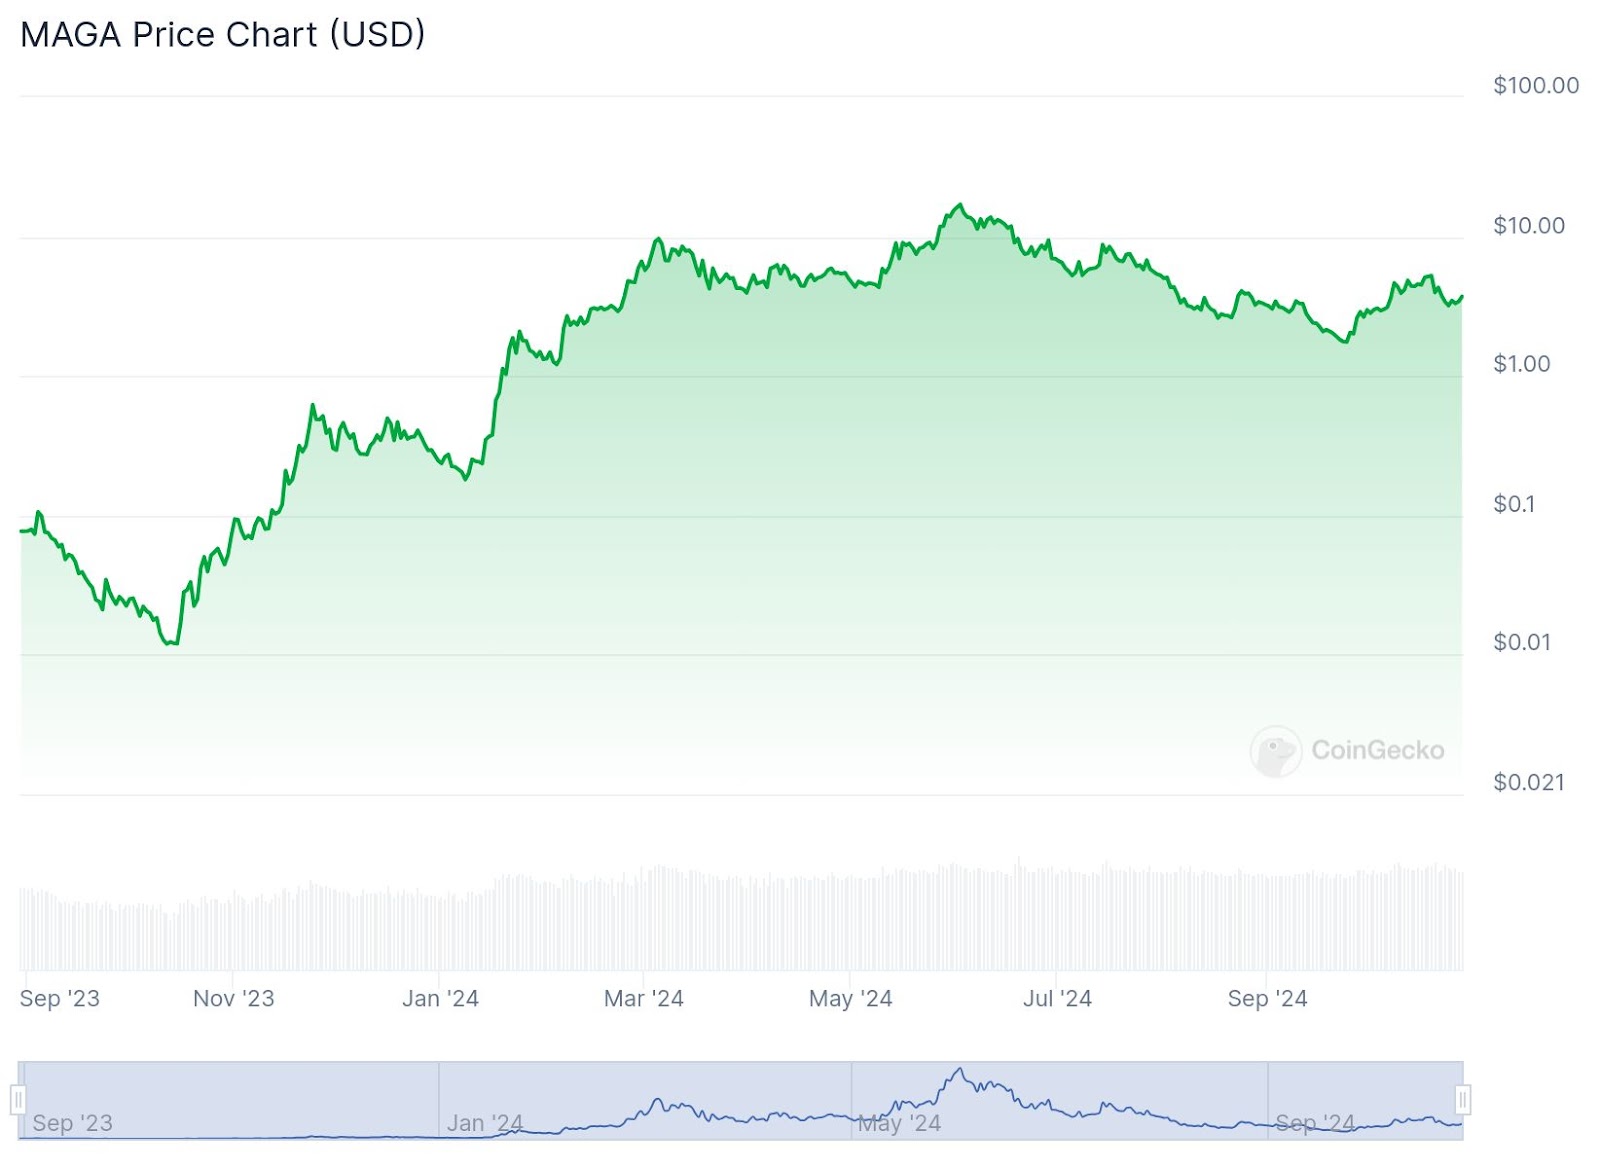Click the $1.00 price axis label

(1521, 364)
